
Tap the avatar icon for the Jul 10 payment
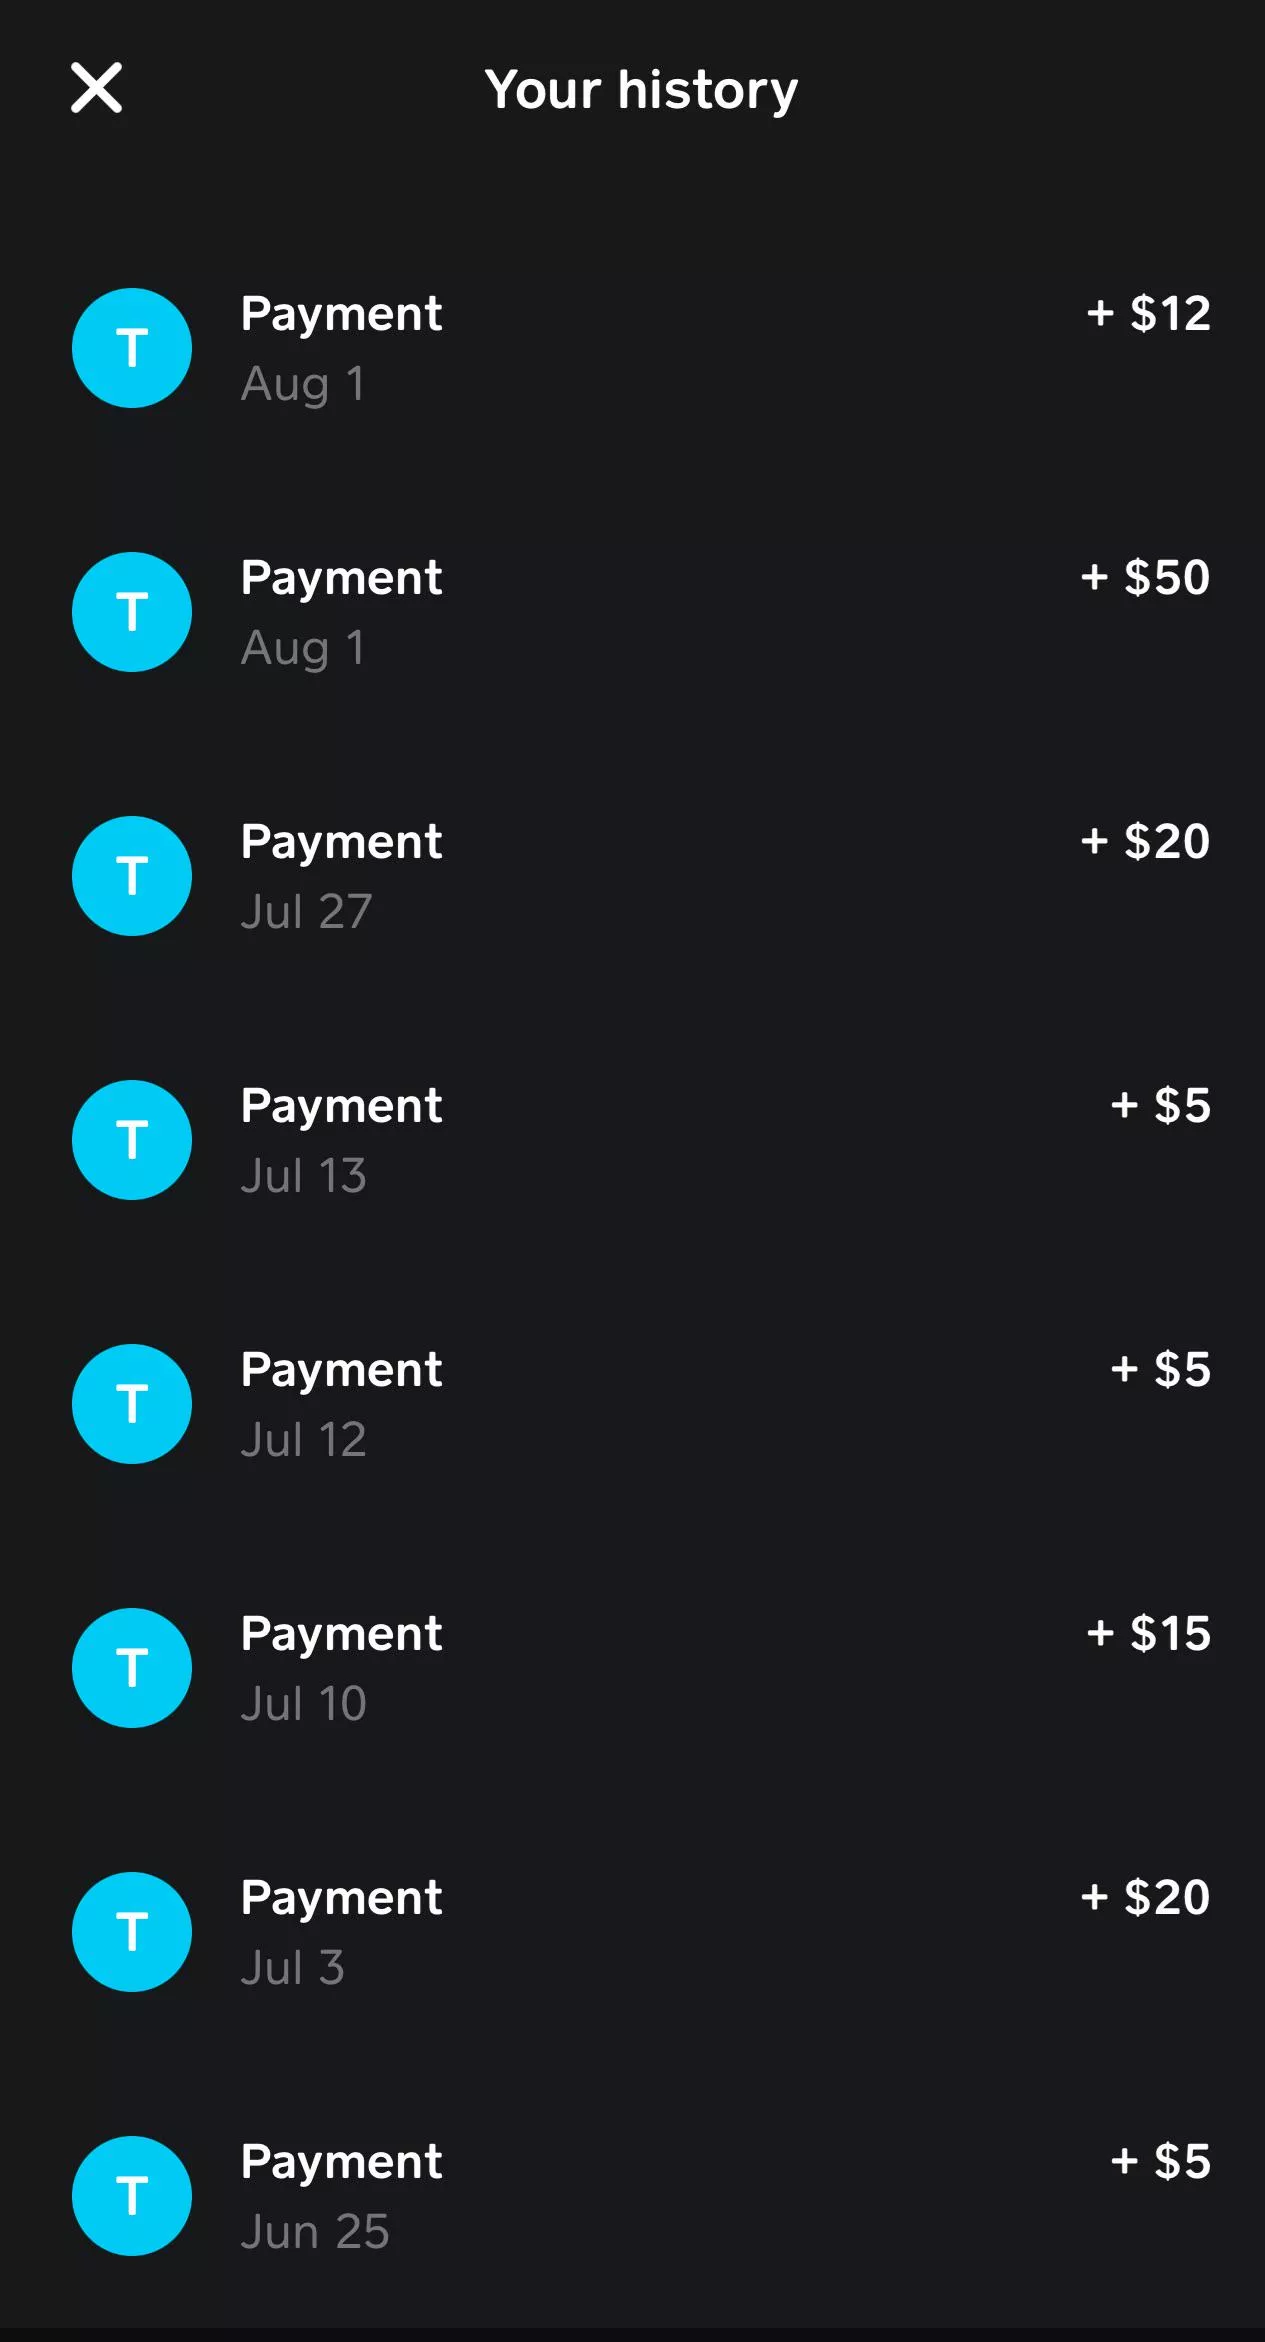[132, 1668]
